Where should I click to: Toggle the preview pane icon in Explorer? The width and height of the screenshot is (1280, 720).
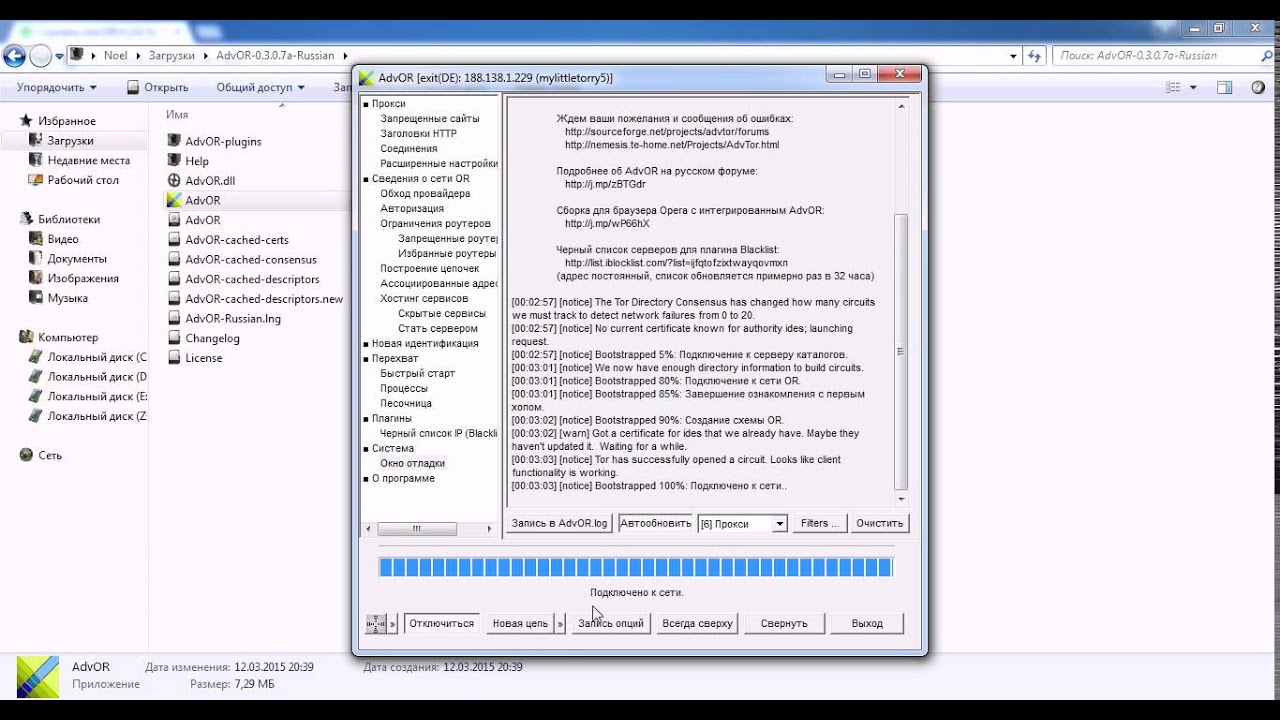click(x=1224, y=88)
